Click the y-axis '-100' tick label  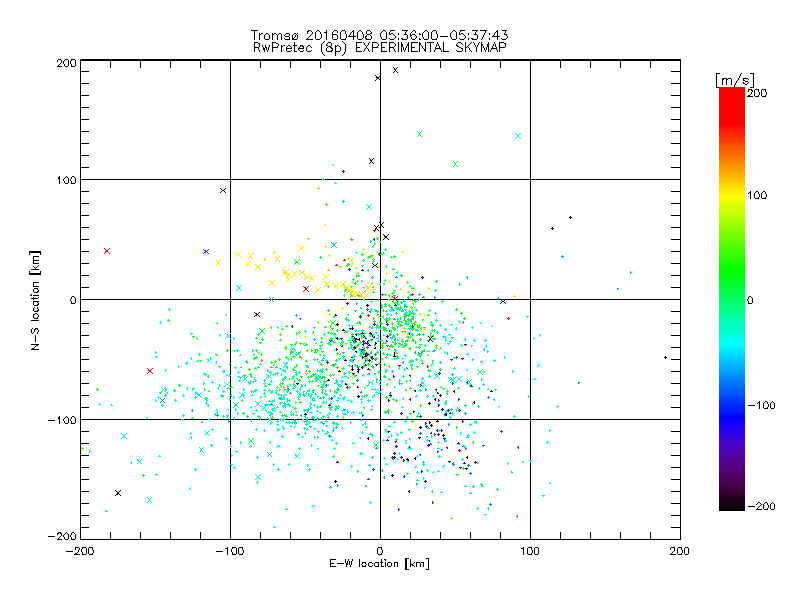62,420
